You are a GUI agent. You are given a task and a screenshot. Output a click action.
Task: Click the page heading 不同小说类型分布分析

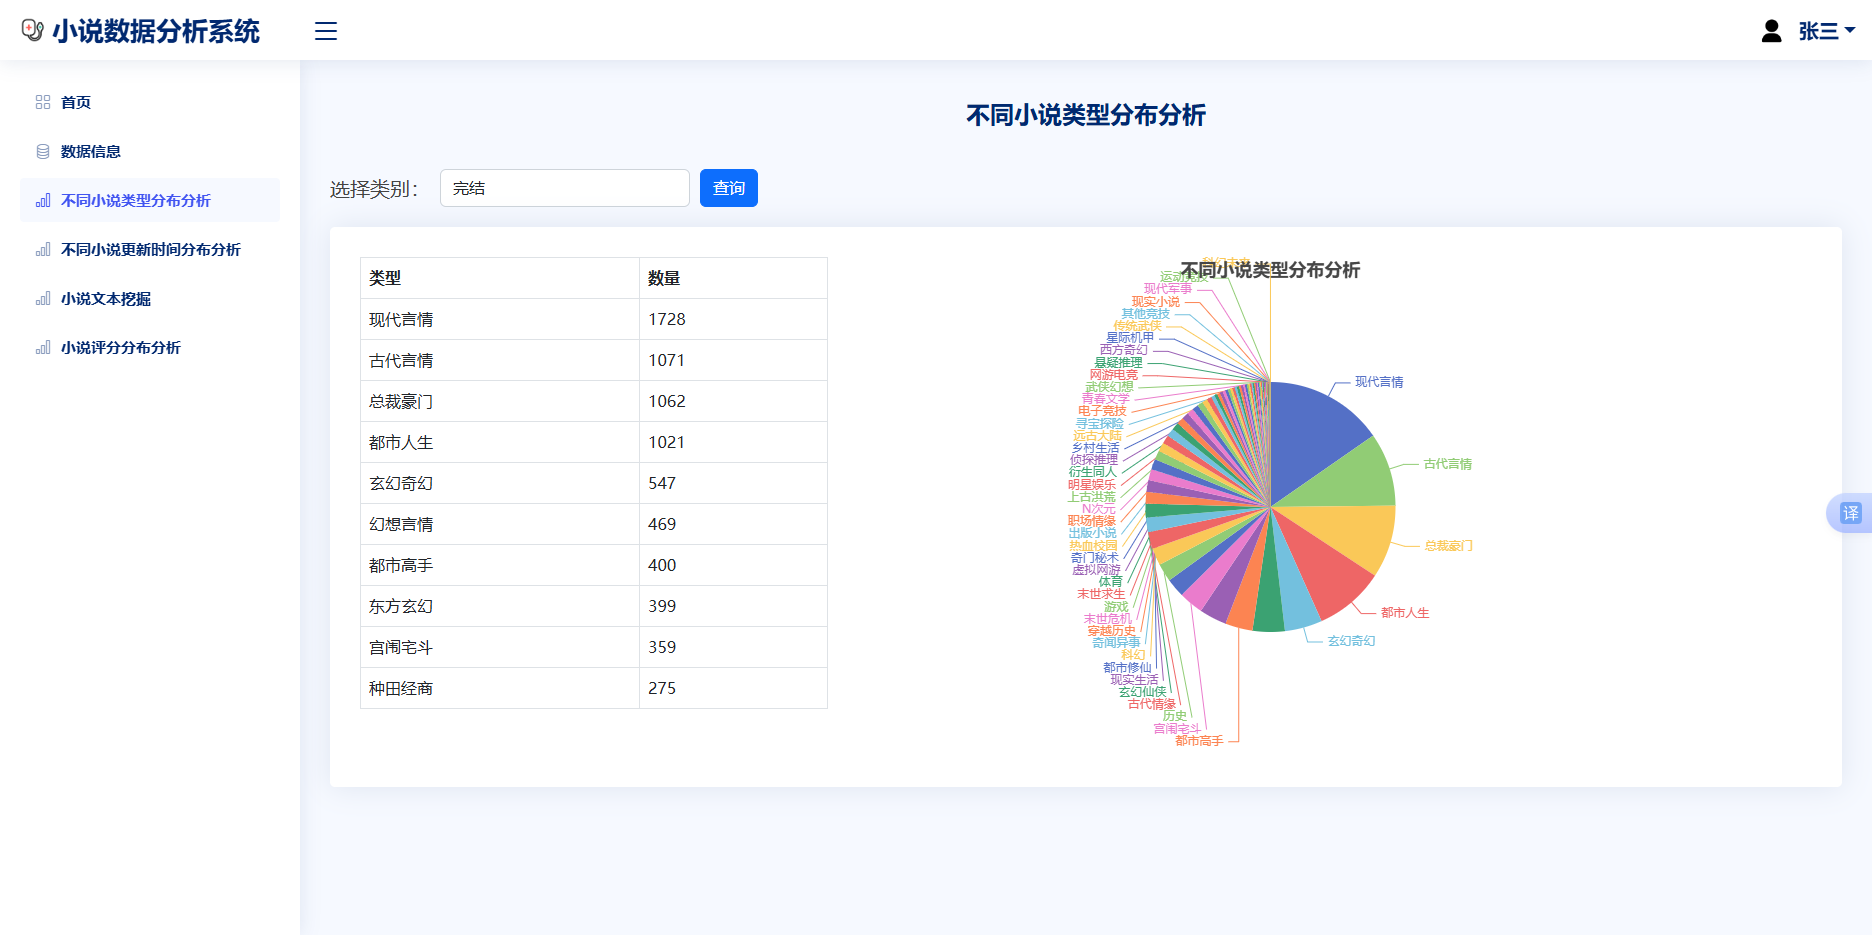[1086, 115]
